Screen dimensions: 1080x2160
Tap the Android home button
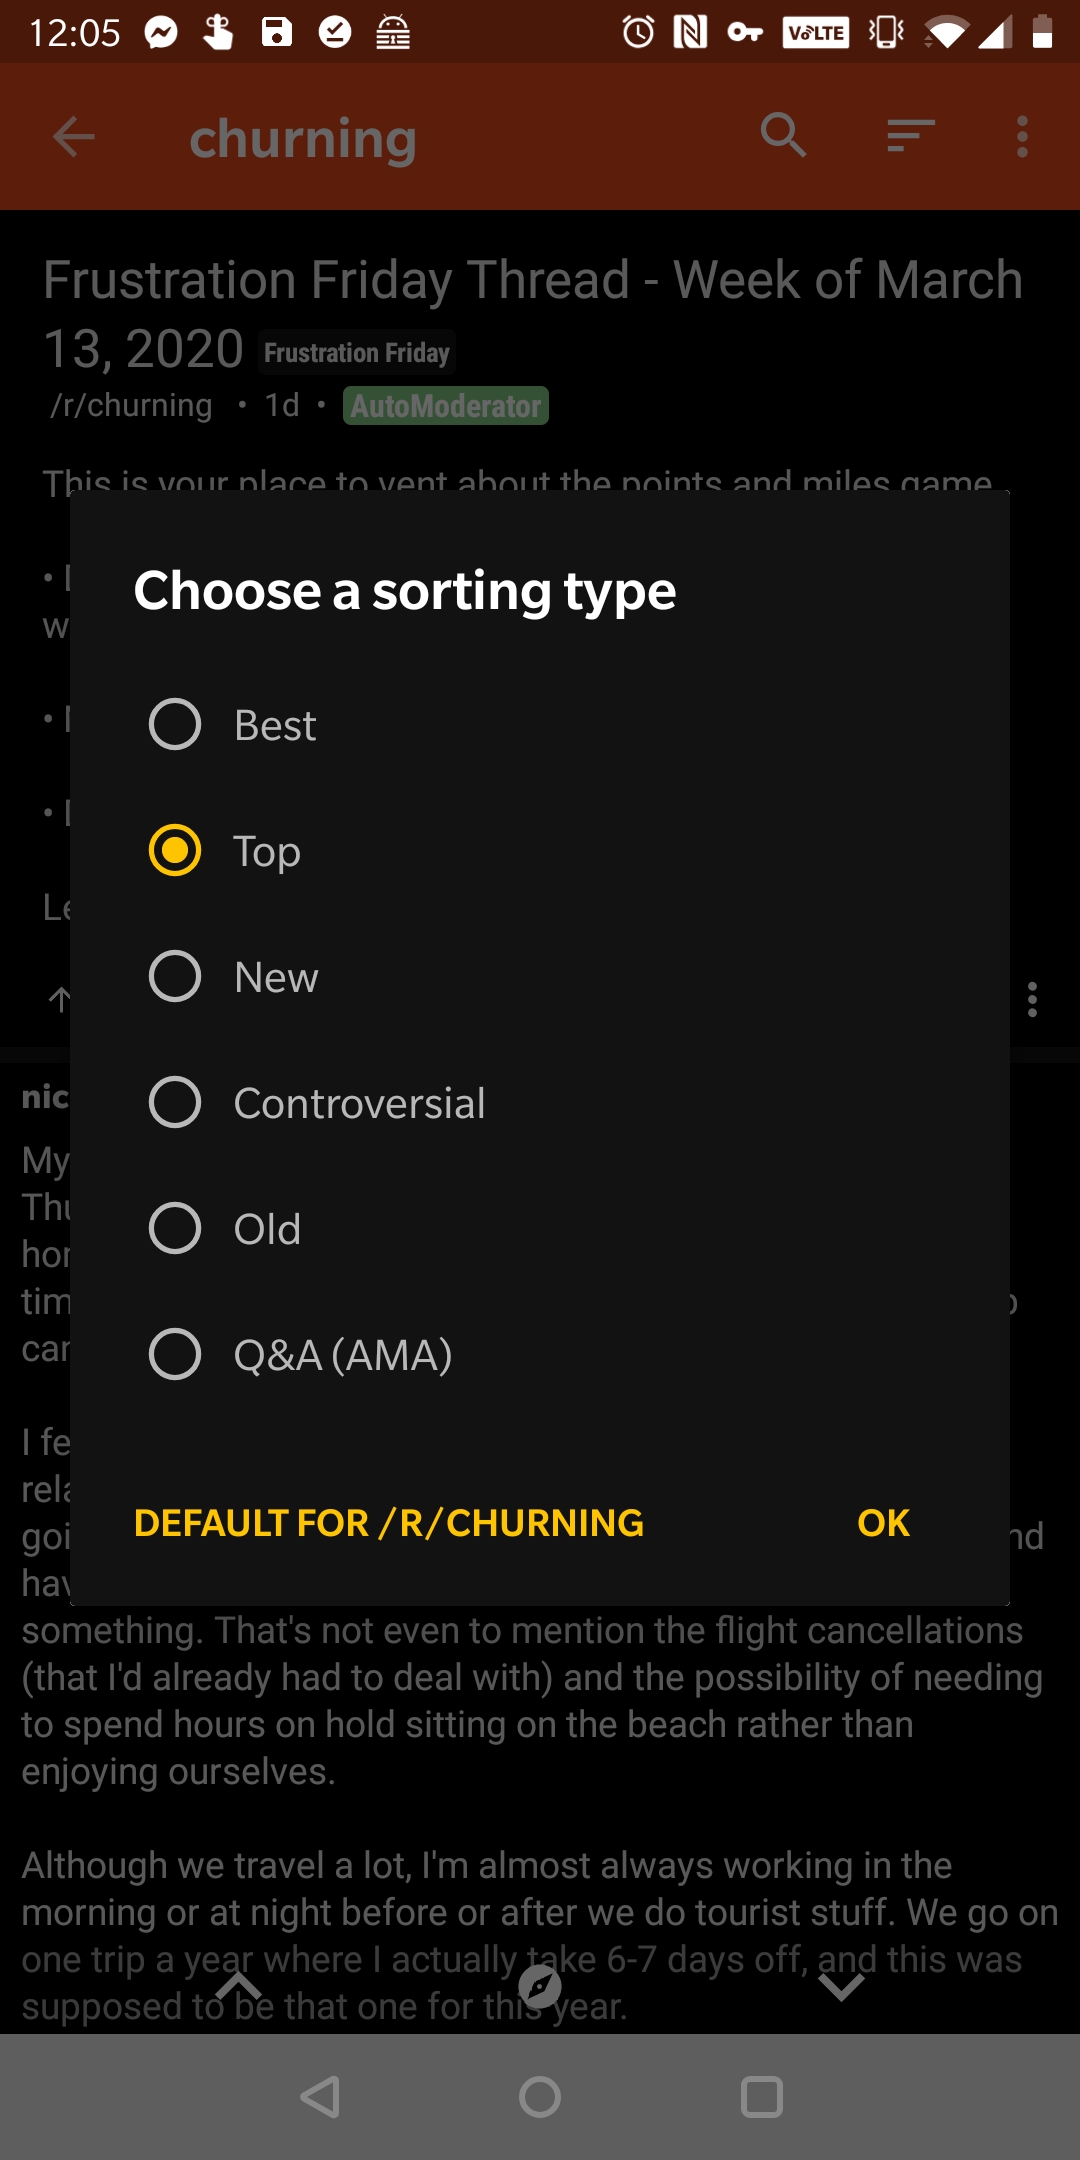pyautogui.click(x=540, y=2098)
